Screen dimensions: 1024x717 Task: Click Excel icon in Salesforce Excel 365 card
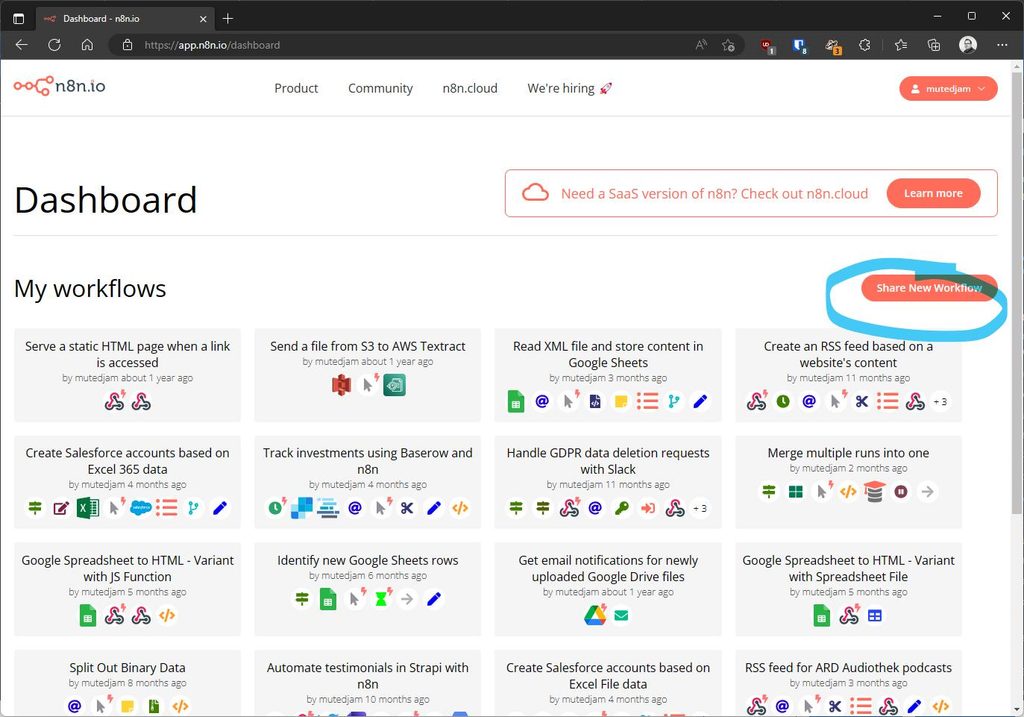[88, 508]
